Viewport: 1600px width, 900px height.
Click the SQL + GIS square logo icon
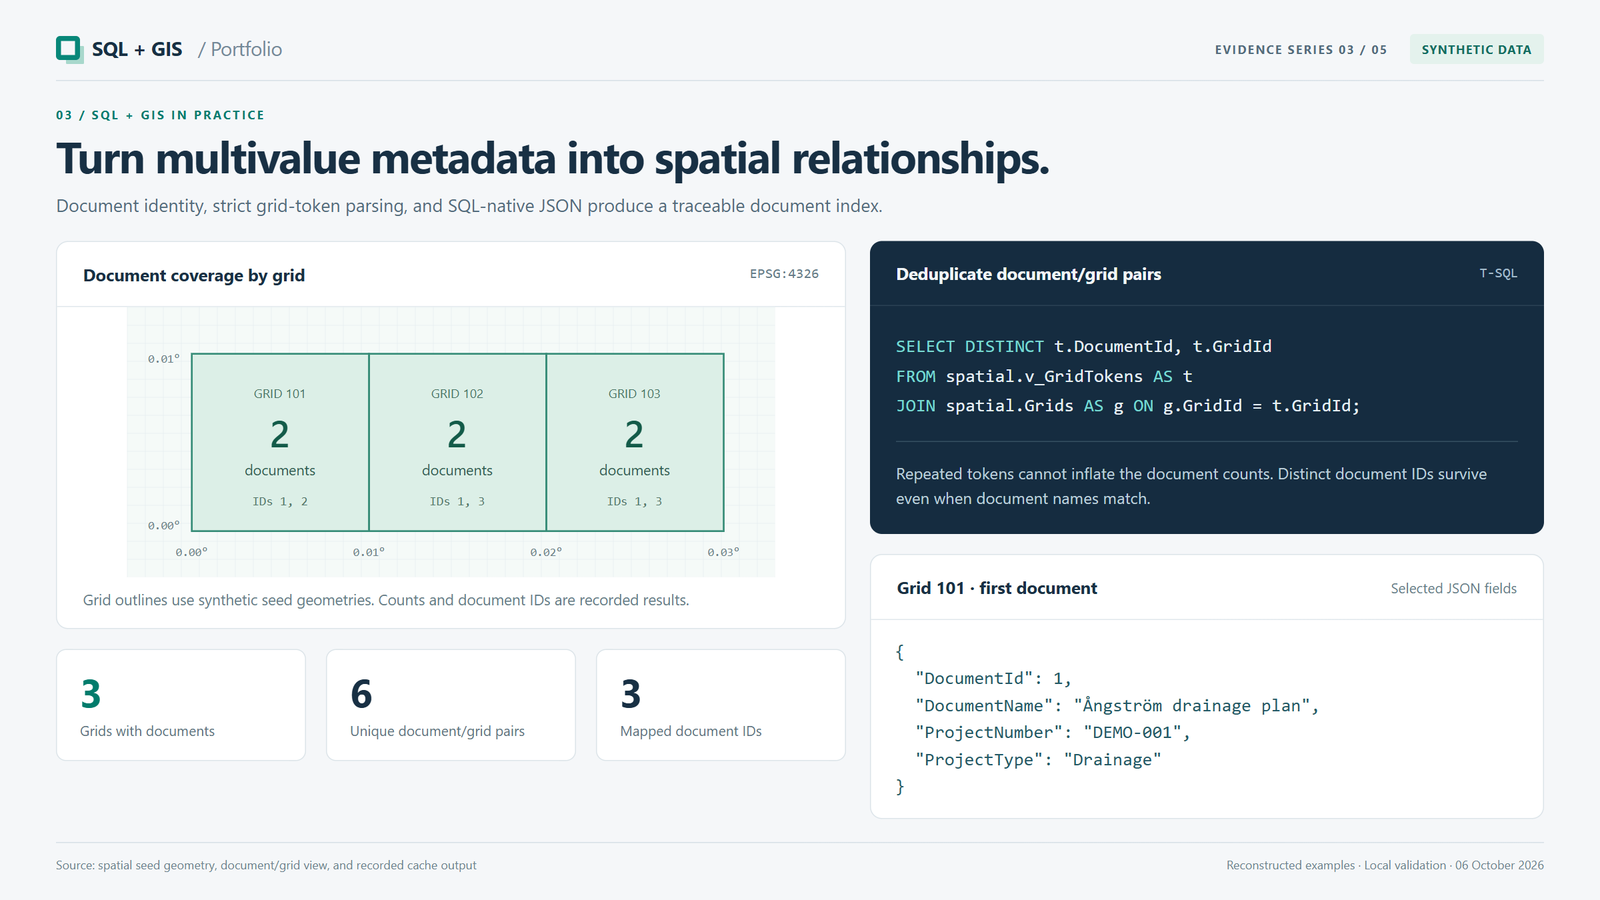(x=69, y=49)
